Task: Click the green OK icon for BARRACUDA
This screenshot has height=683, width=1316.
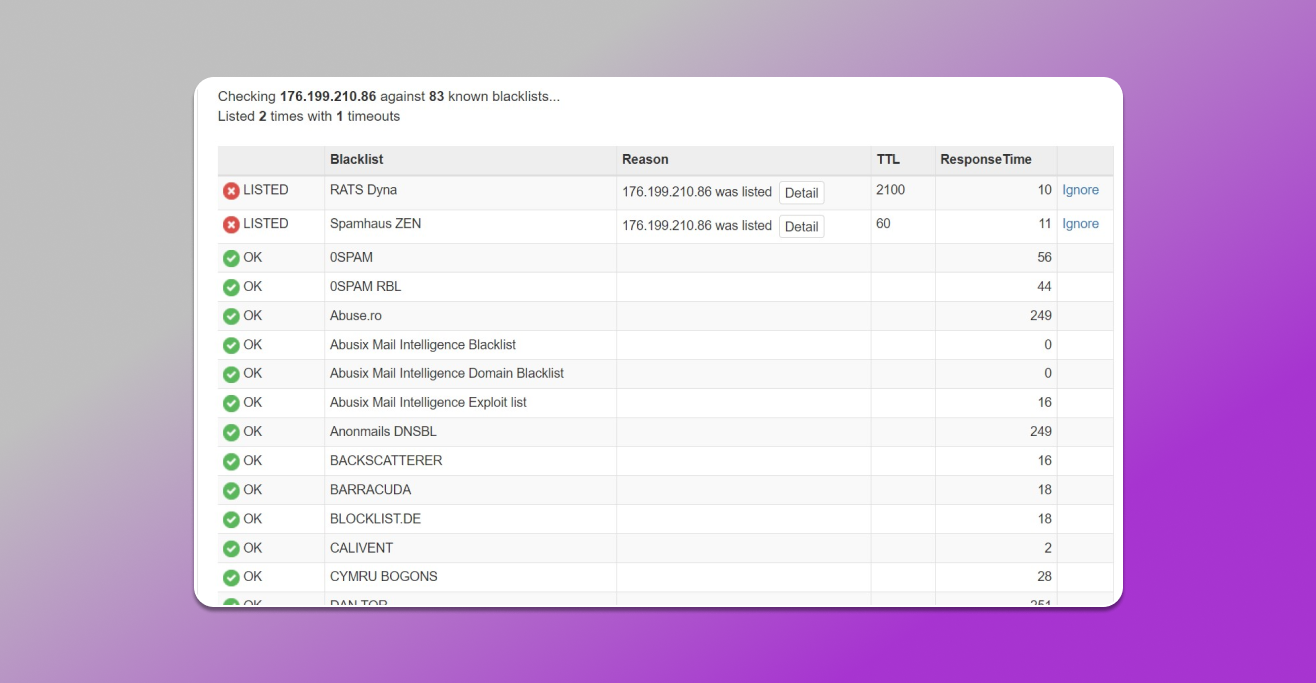Action: 231,490
